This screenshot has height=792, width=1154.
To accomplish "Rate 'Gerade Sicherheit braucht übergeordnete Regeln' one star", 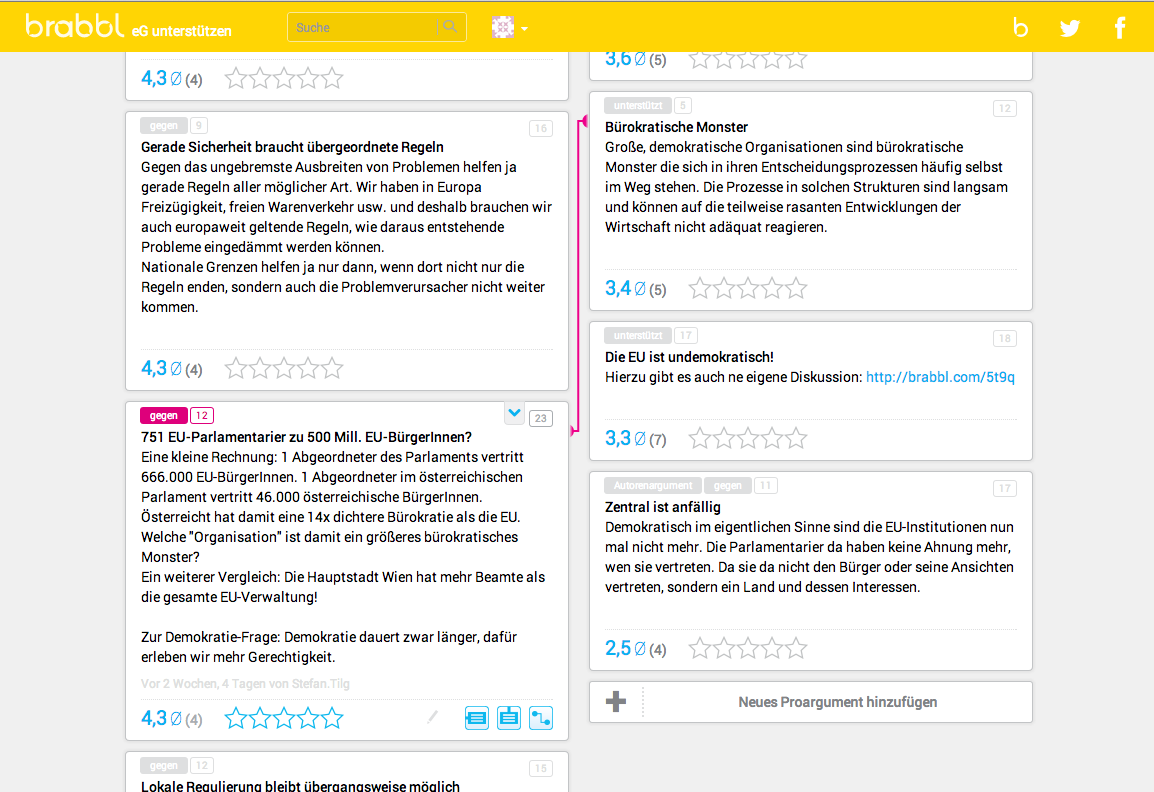I will (236, 368).
